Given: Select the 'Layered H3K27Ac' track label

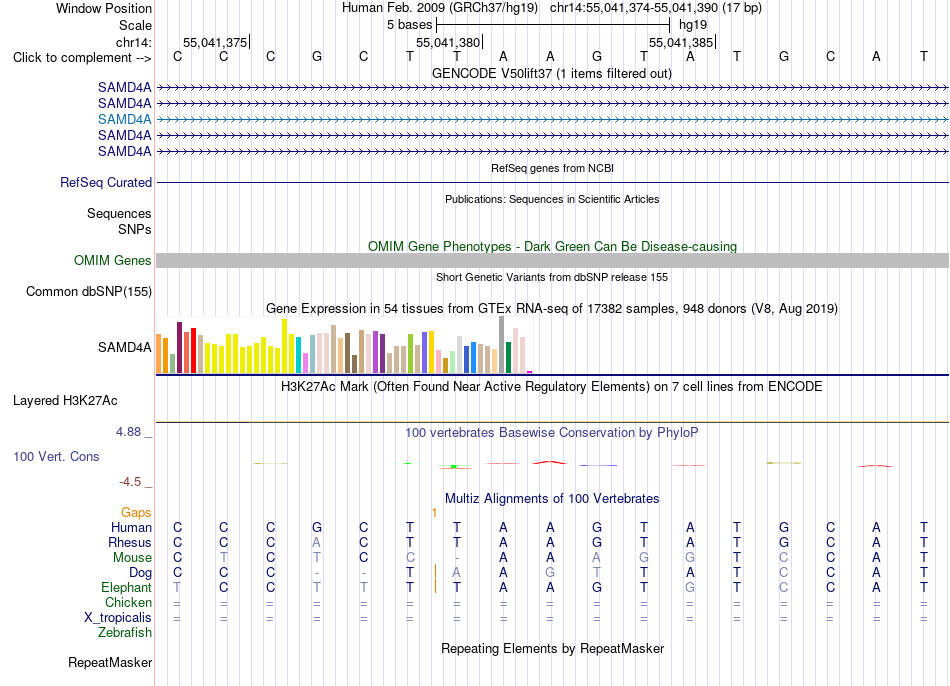Looking at the screenshot, I should point(65,401).
